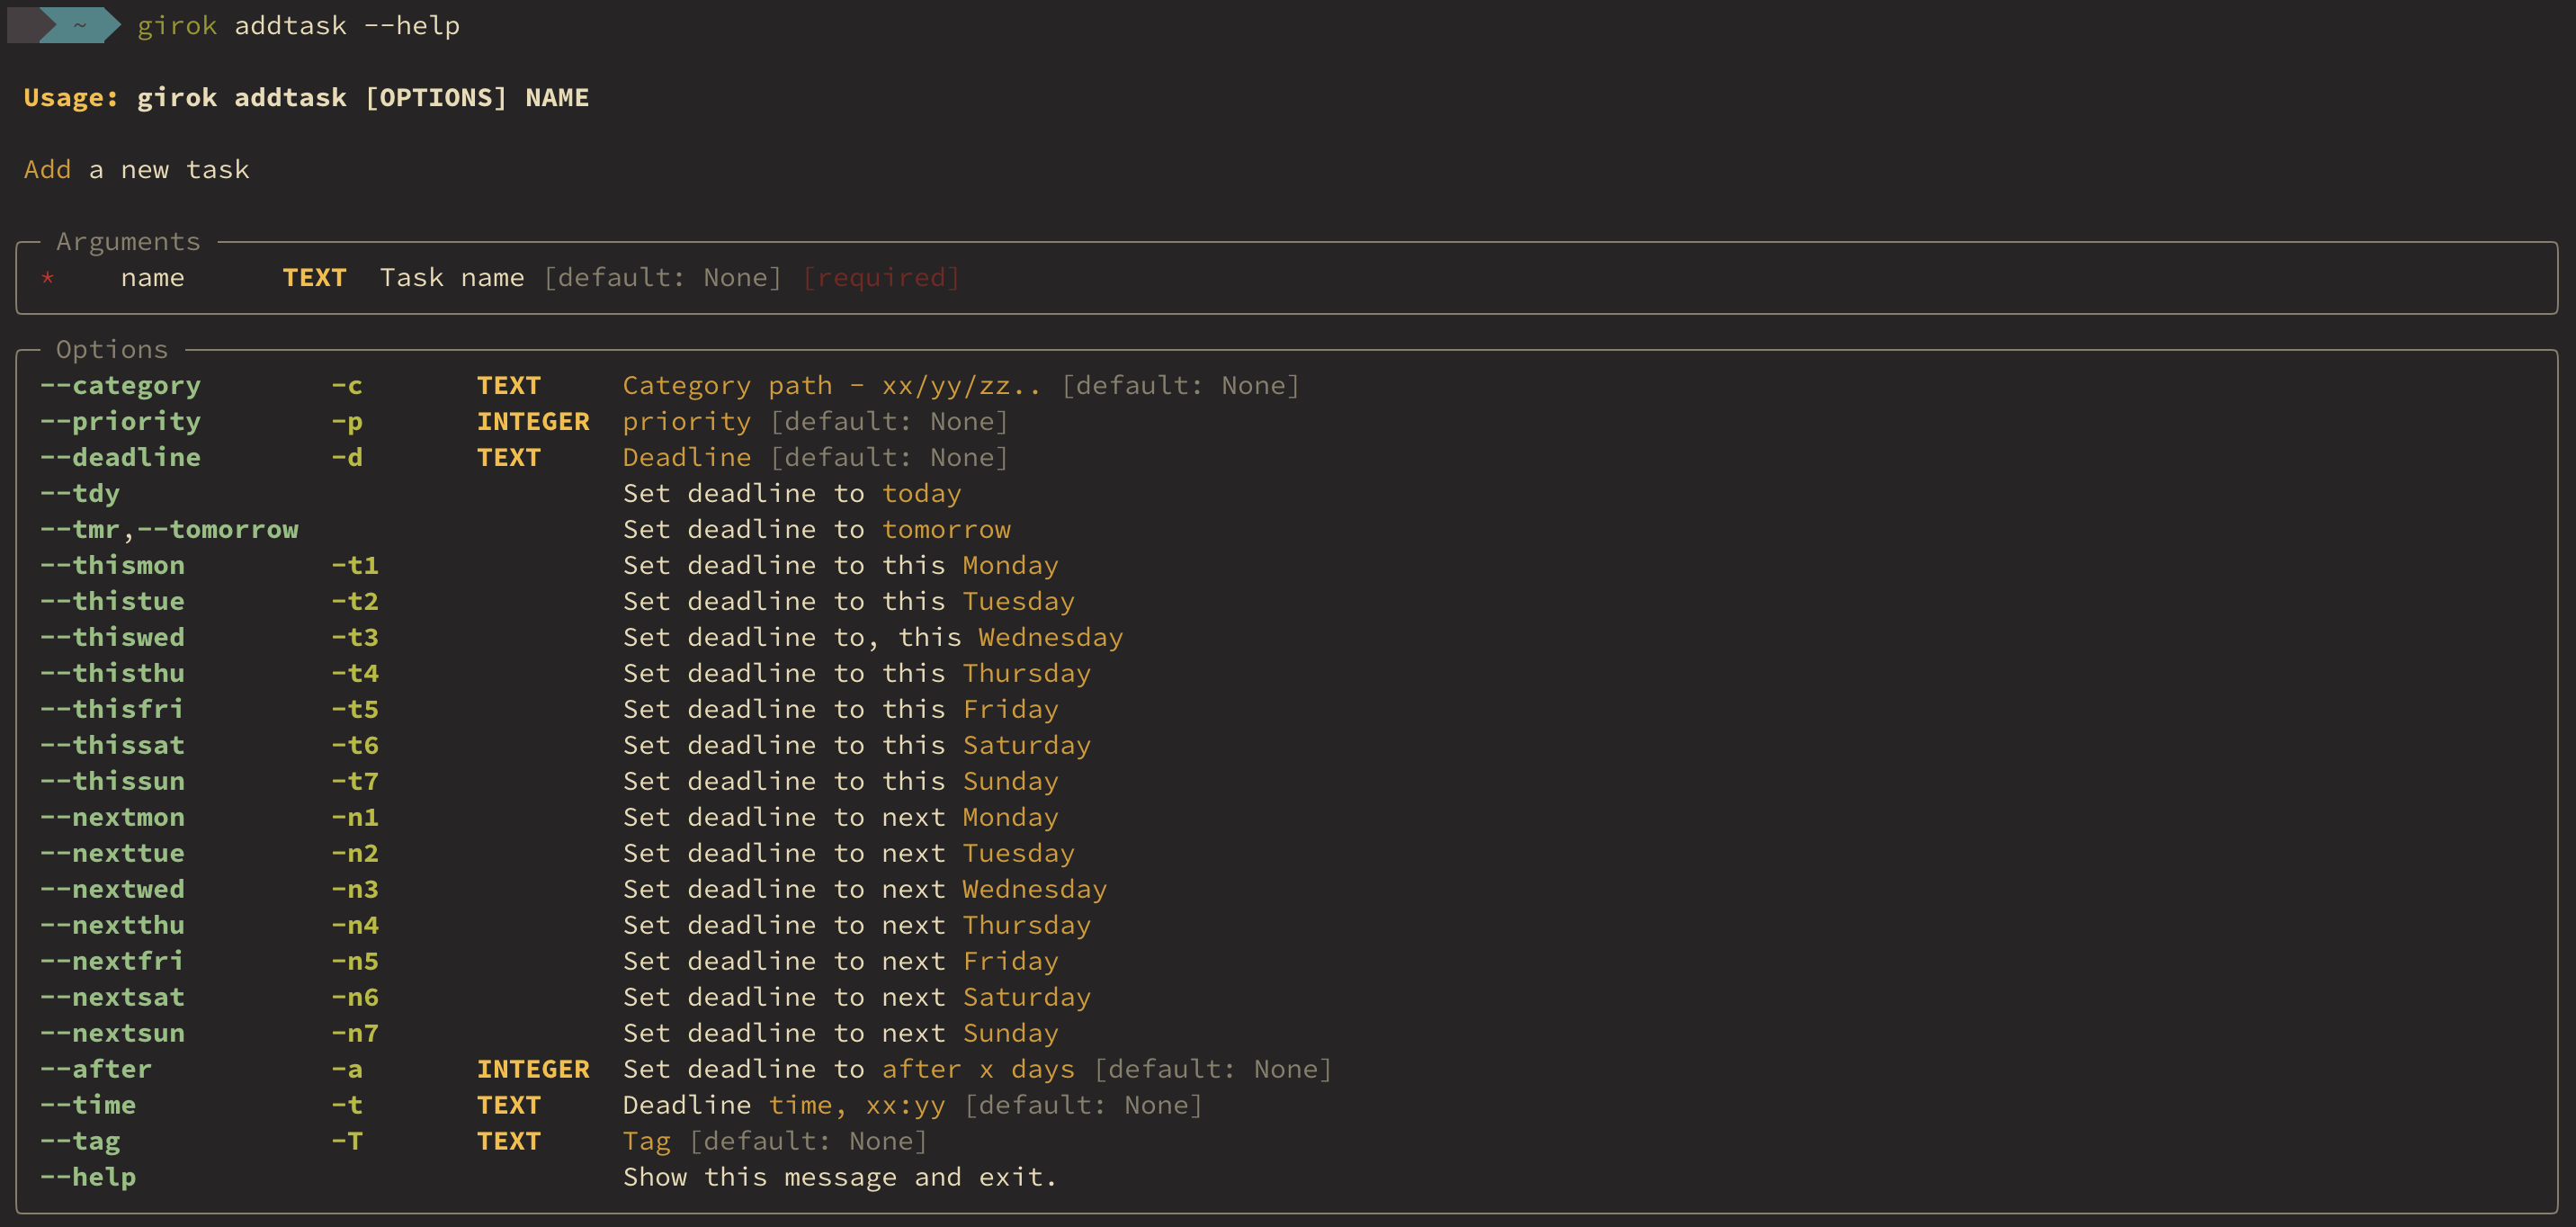Click the -t3 shortcut for Wednesday
The height and width of the screenshot is (1227, 2576).
click(354, 638)
